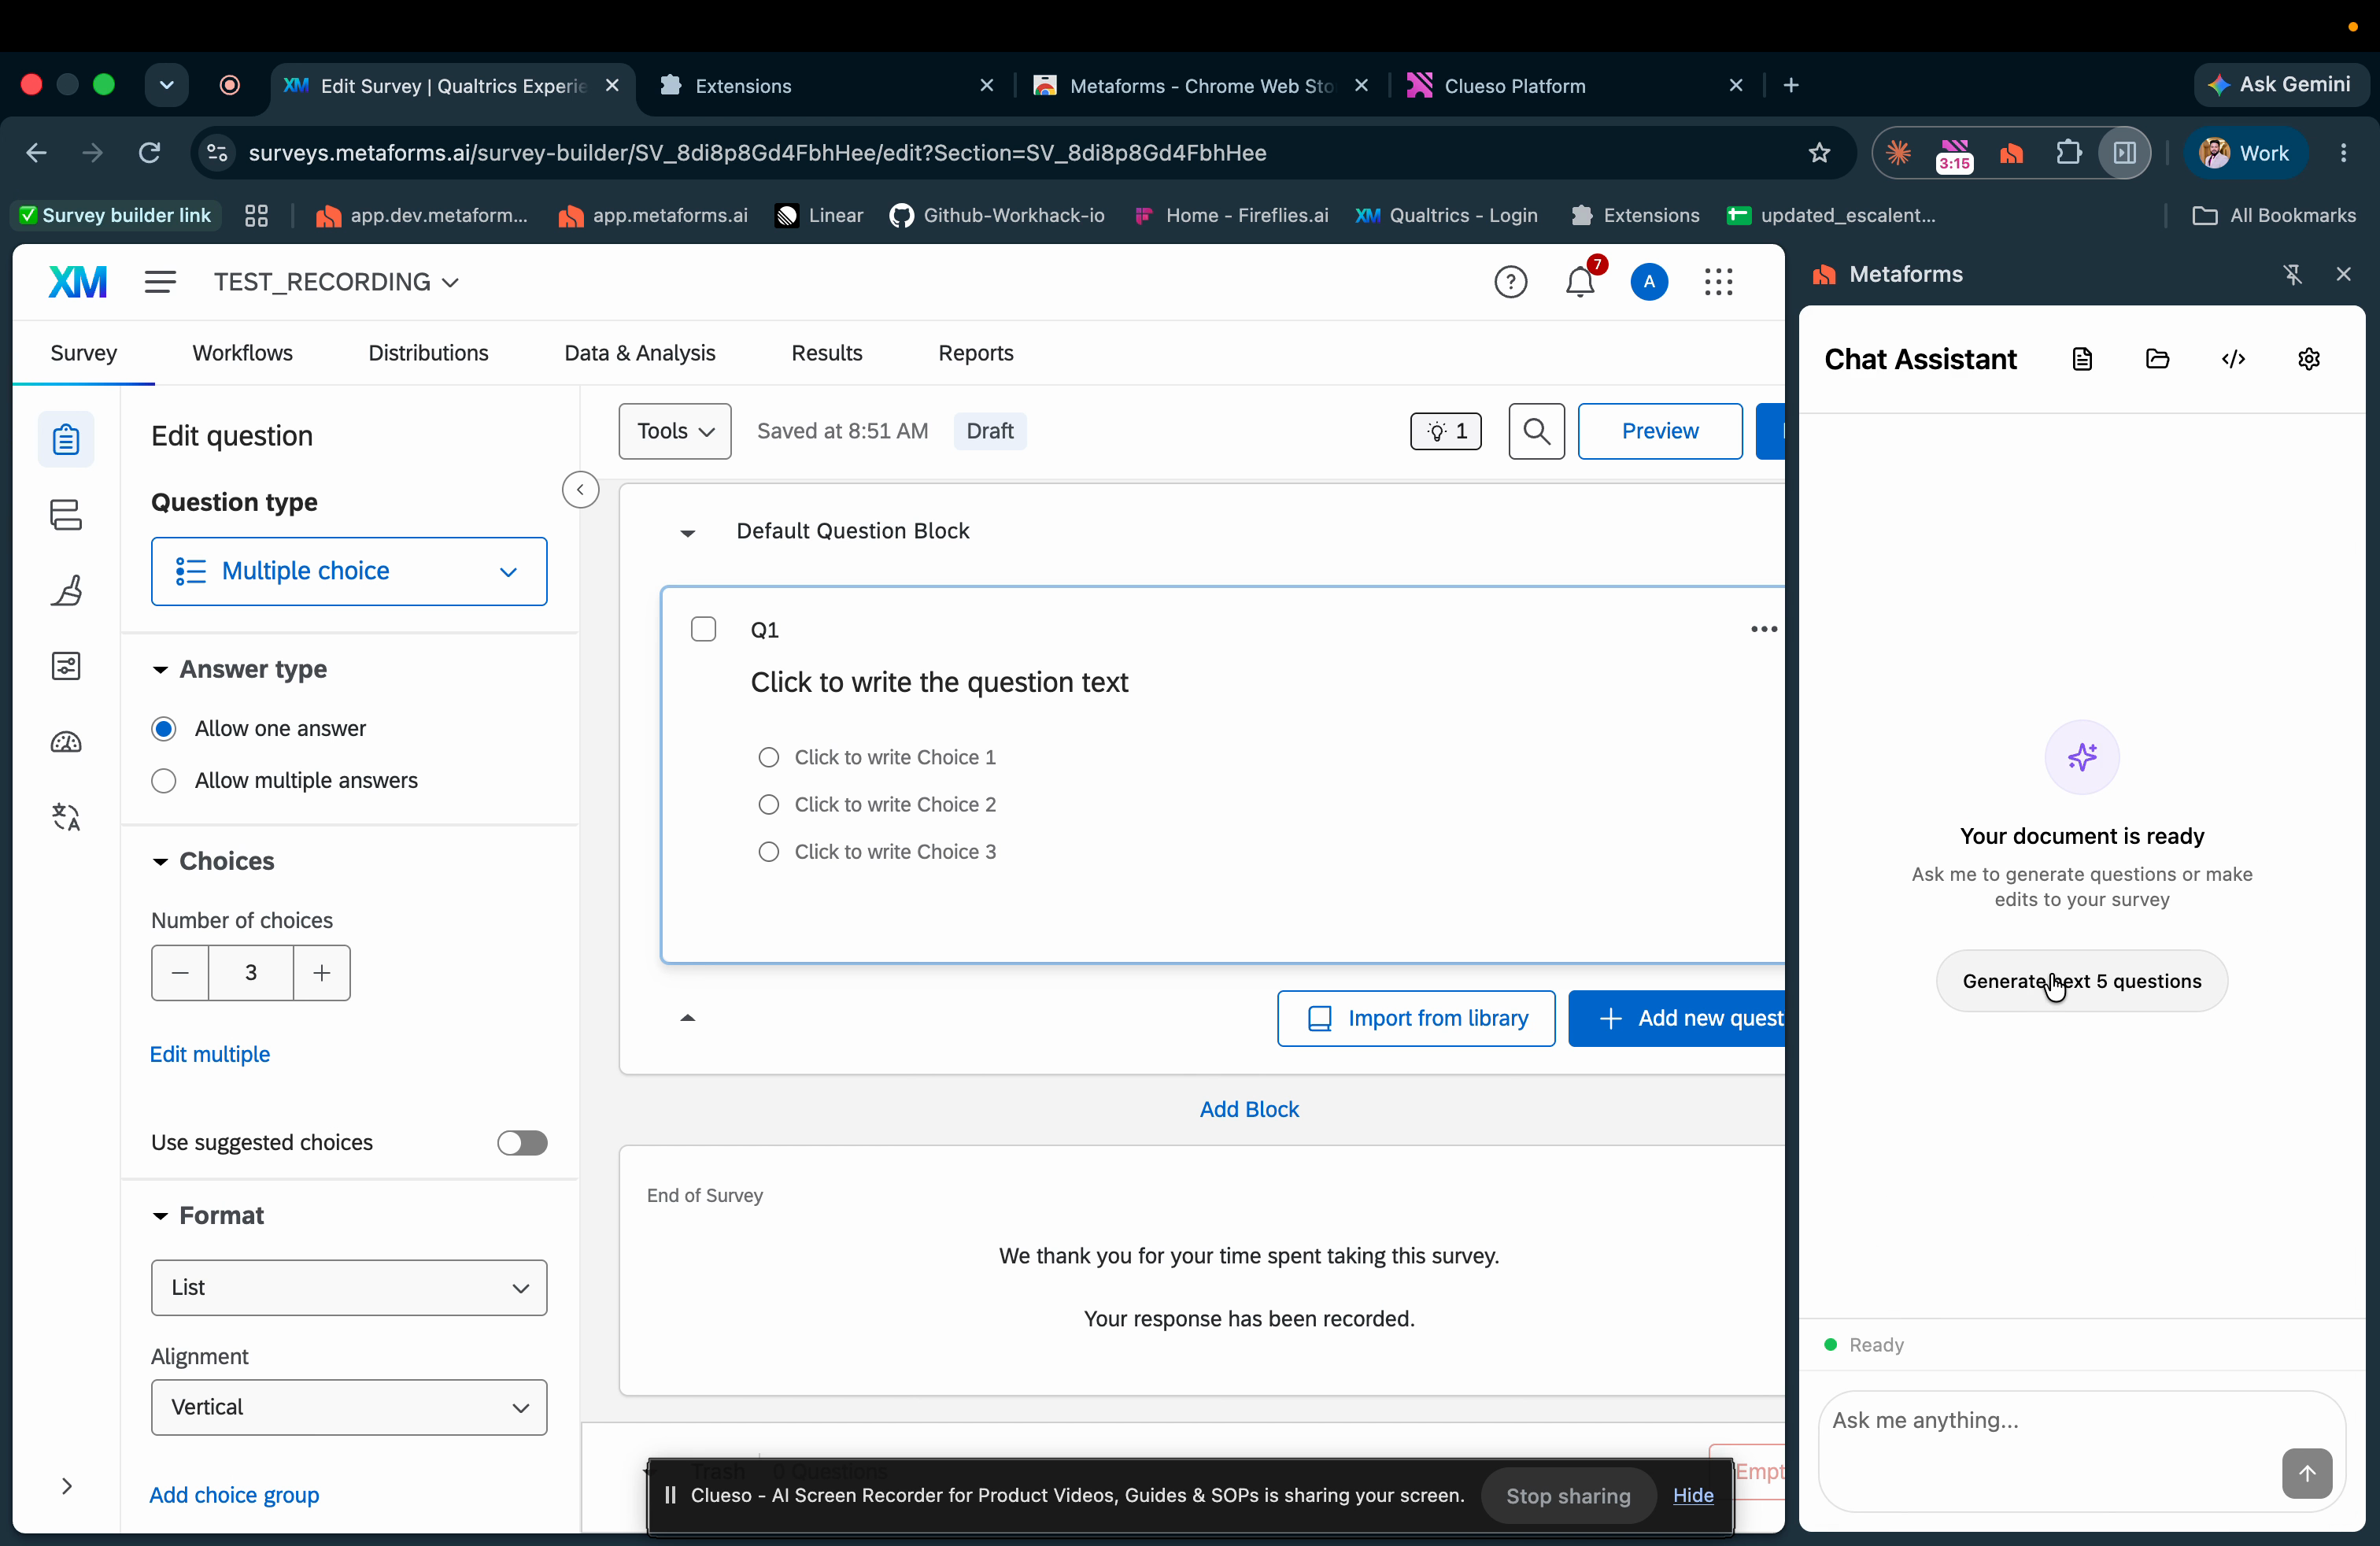Select the Choice 1 radio option in Q1
This screenshot has width=2380, height=1546.
[768, 757]
